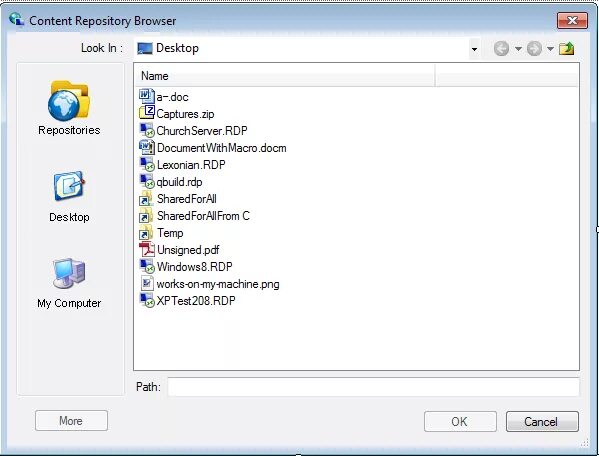Click into the Path input field
The height and width of the screenshot is (456, 599).
tap(373, 387)
